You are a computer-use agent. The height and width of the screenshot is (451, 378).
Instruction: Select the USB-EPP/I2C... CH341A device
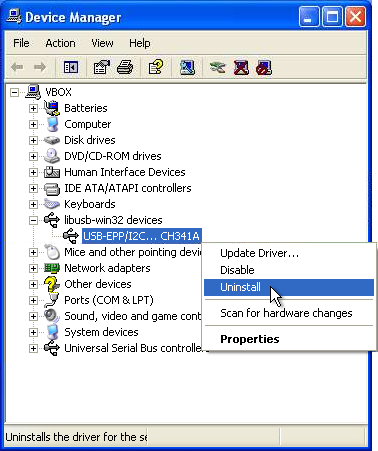141,236
